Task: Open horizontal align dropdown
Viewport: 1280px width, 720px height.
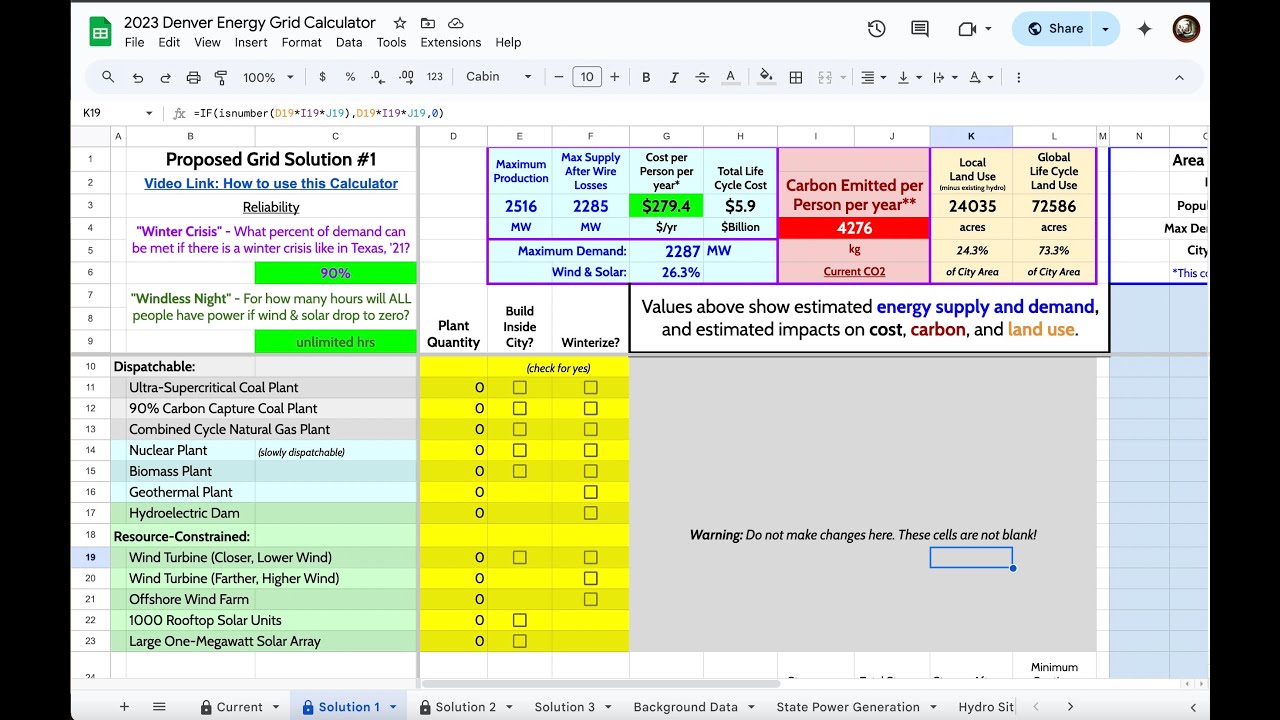Action: pos(874,77)
